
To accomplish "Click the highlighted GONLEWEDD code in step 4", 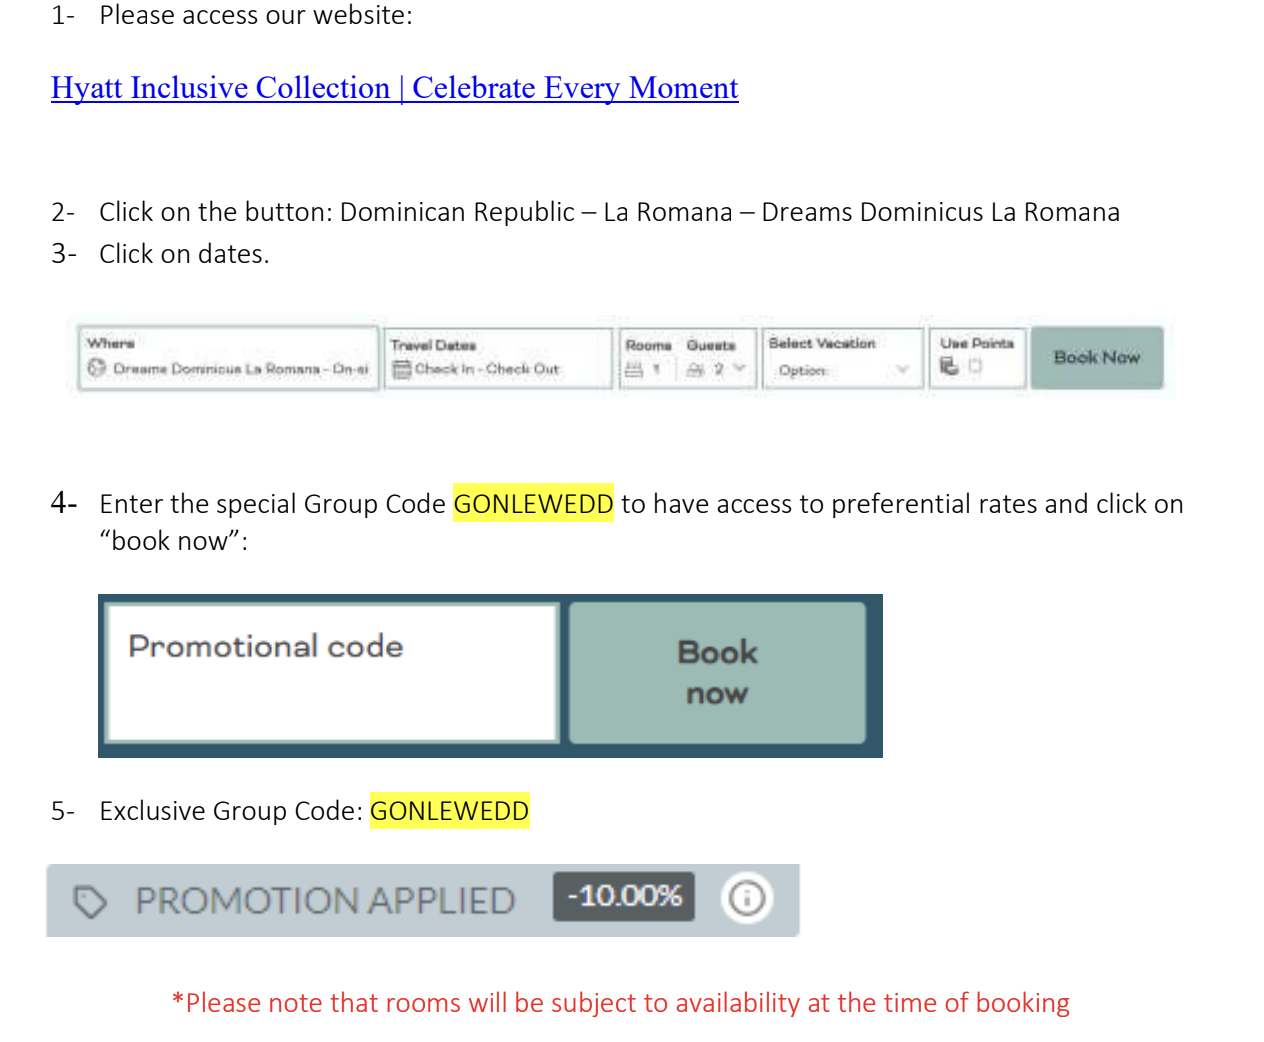I will click(533, 503).
